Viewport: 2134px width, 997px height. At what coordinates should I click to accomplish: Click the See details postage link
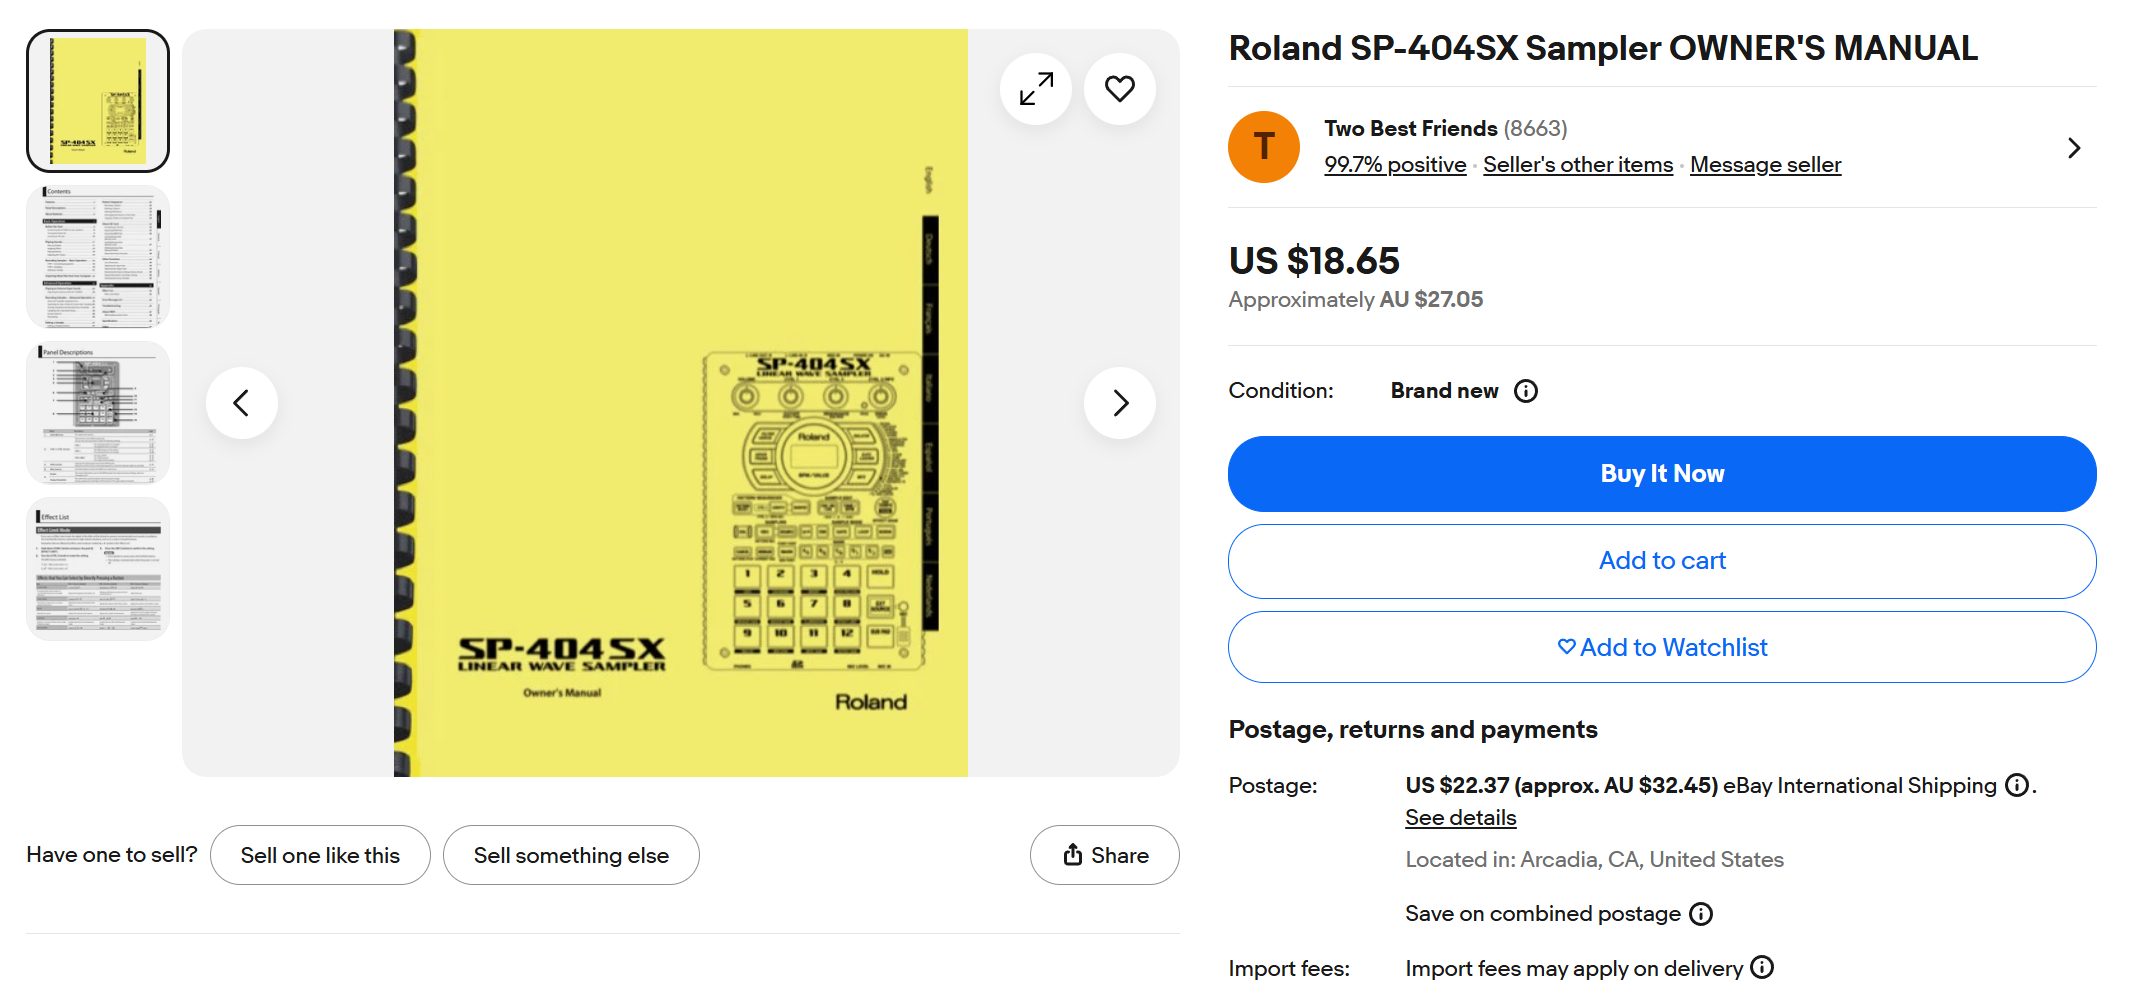point(1460,818)
